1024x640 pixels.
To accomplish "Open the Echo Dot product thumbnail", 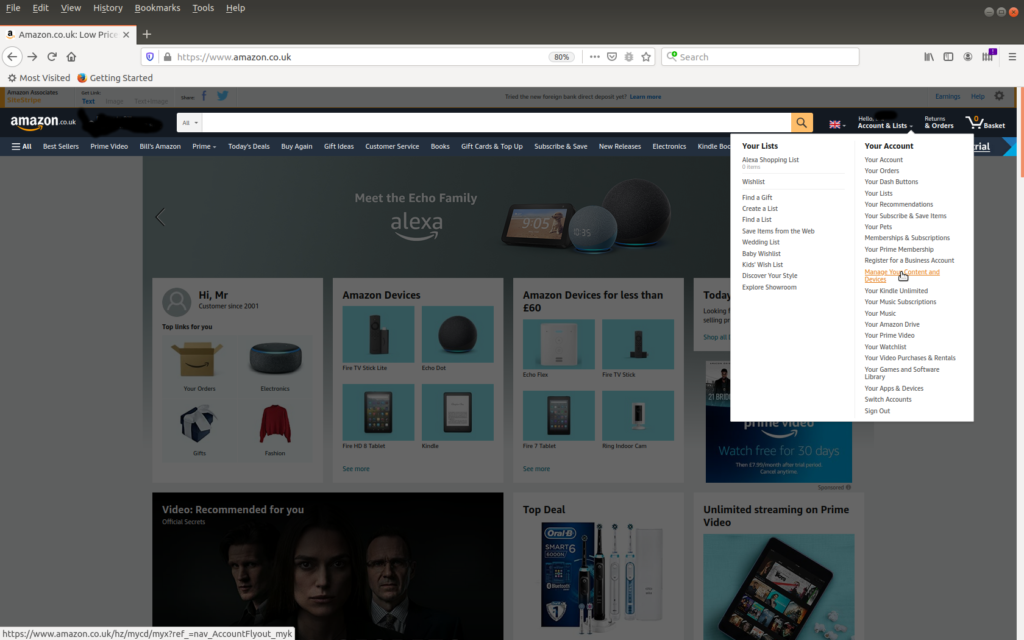I will coord(457,334).
